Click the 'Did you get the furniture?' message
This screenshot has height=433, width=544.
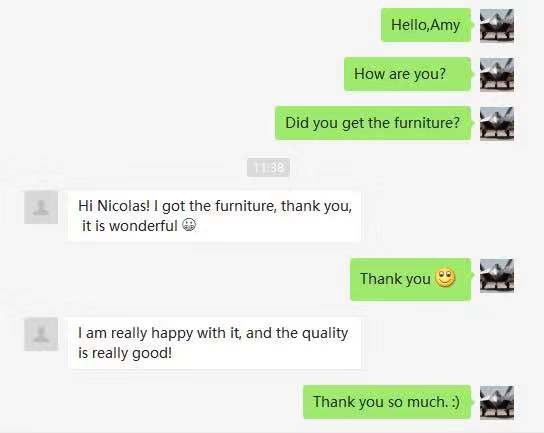(x=373, y=123)
